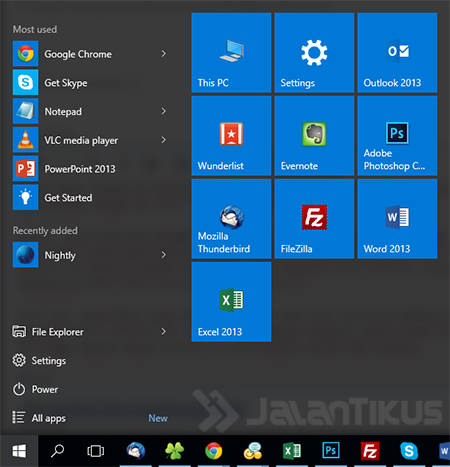Open the Outlook 2013 tile

(x=397, y=53)
